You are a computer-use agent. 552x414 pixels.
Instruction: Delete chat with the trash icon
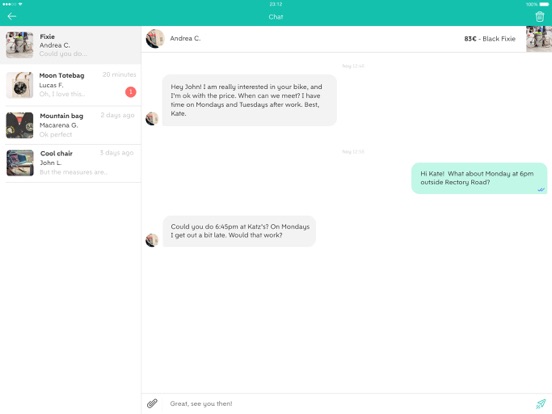[x=539, y=17]
